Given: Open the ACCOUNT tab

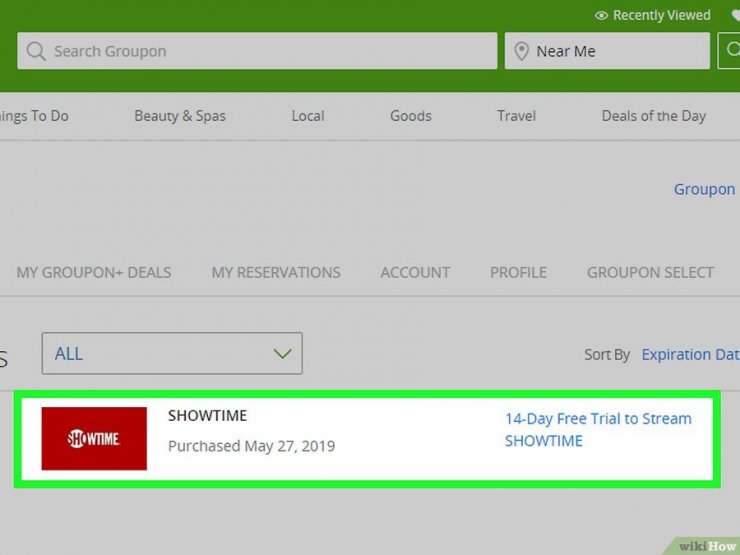Looking at the screenshot, I should (415, 272).
